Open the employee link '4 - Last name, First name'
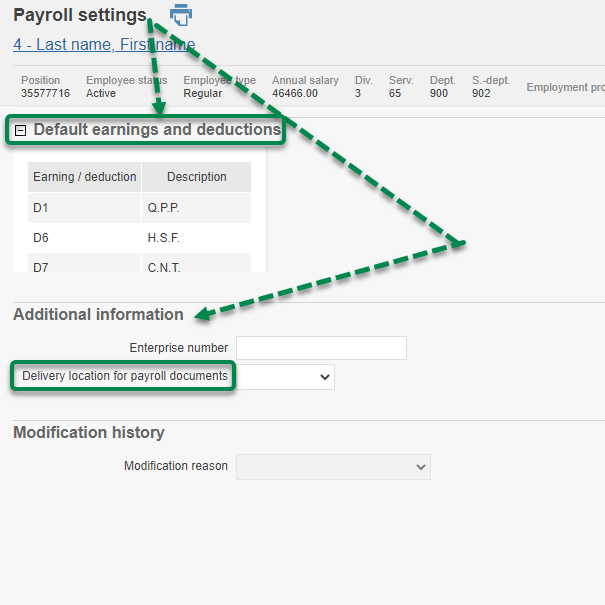Screen dimensions: 605x605 [104, 45]
